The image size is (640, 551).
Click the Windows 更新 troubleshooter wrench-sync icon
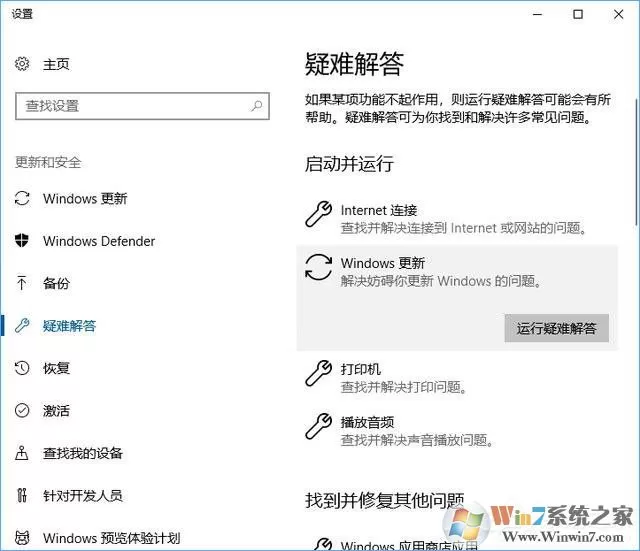pyautogui.click(x=318, y=267)
